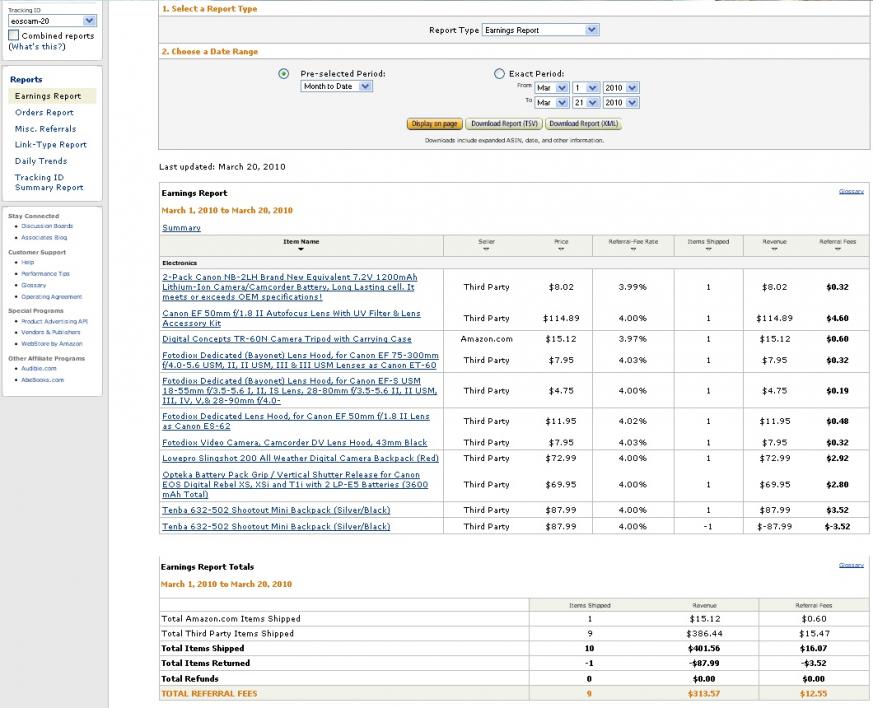Sort by Items Shipped column arrow

tap(708, 249)
